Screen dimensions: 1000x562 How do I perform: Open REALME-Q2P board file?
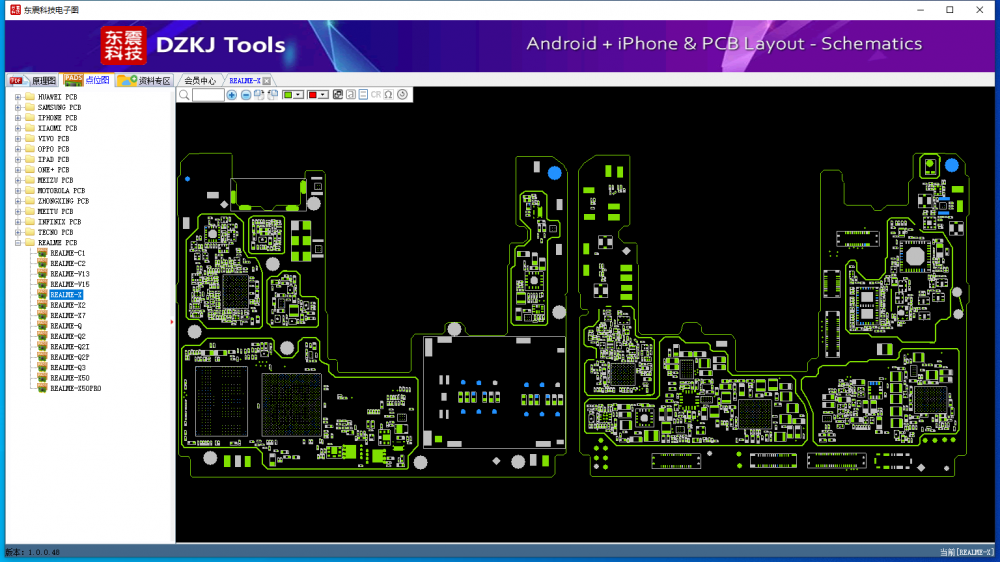(x=70, y=357)
